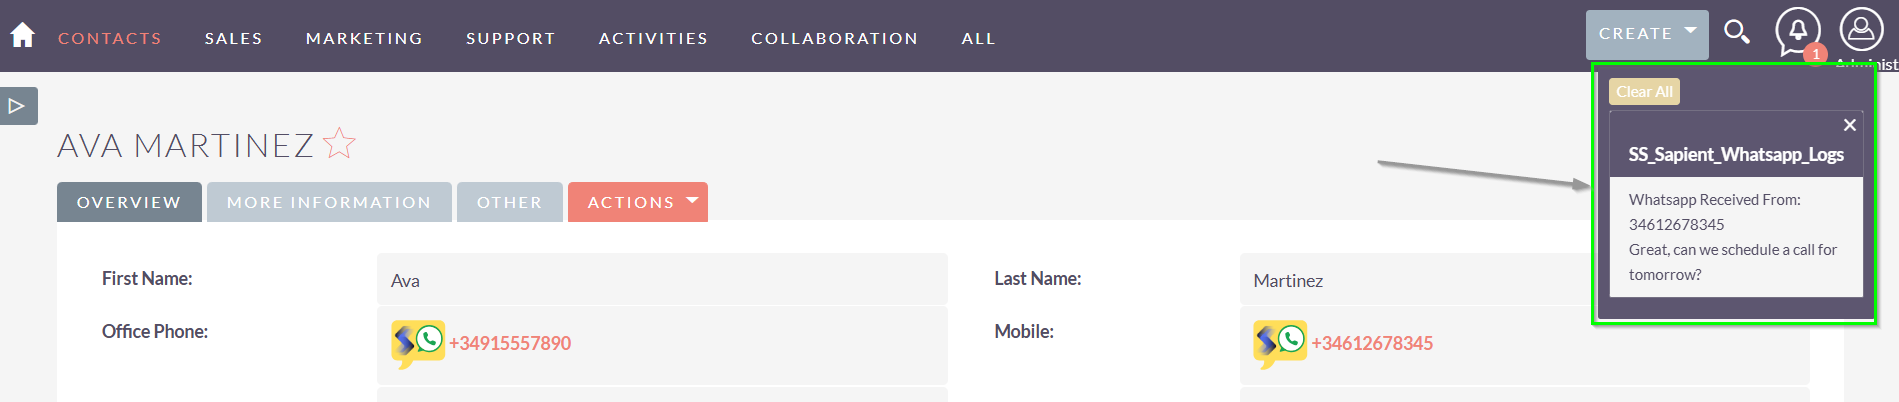This screenshot has height=402, width=1899.
Task: Expand the Actions dropdown
Action: [638, 202]
